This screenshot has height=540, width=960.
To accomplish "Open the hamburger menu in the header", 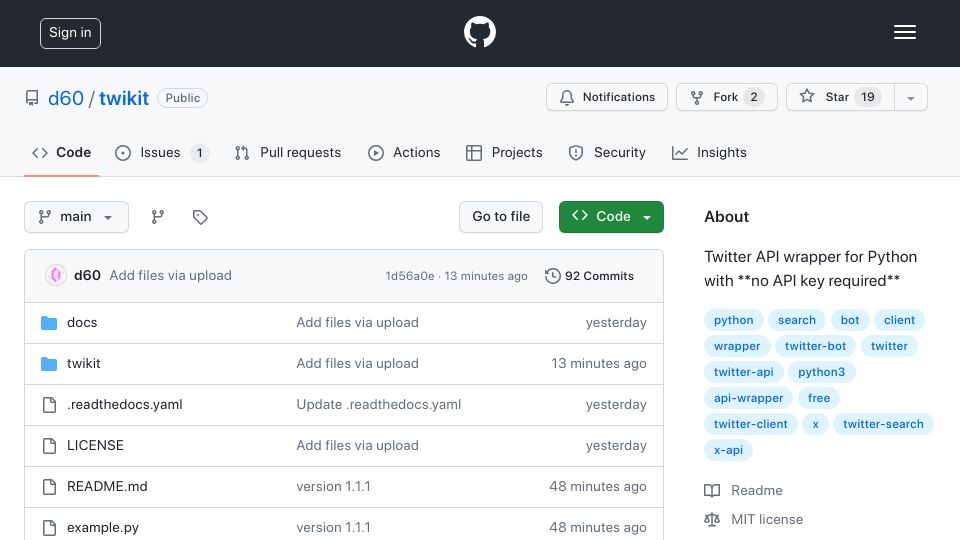I will [x=904, y=32].
